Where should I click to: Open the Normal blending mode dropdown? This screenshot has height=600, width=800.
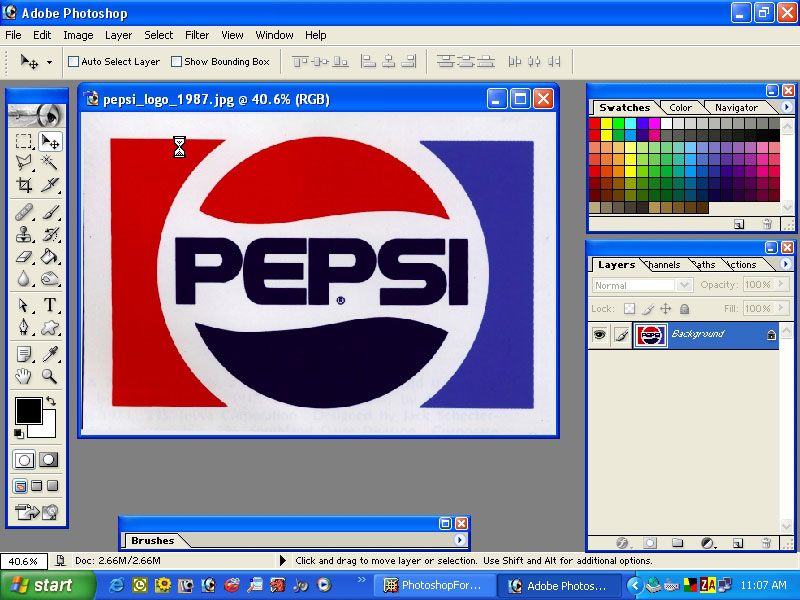(x=642, y=285)
